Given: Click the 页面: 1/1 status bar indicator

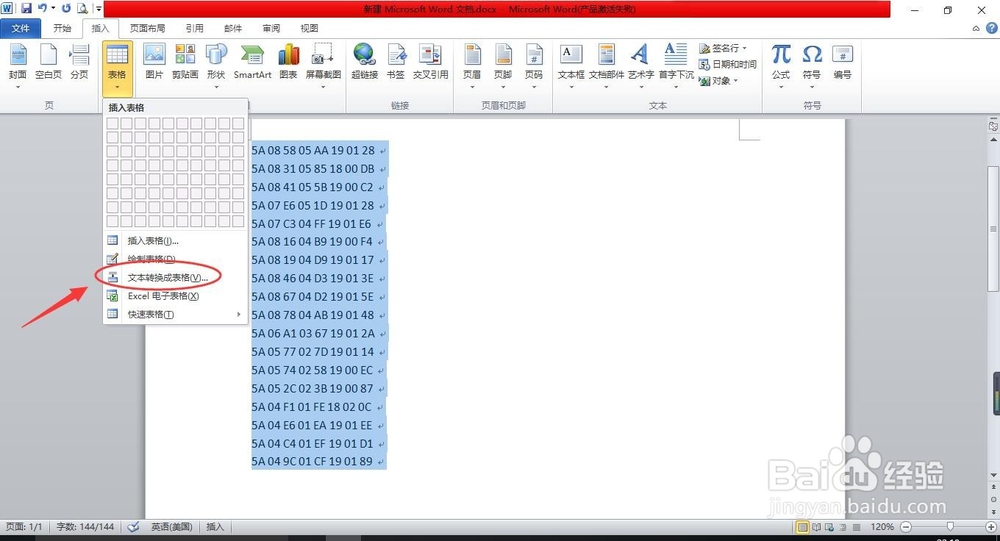Looking at the screenshot, I should tap(24, 527).
